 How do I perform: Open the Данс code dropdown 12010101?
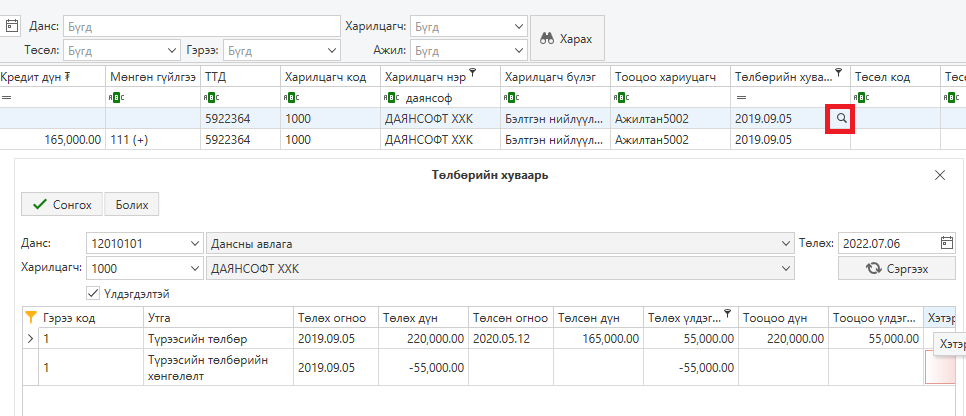[194, 244]
